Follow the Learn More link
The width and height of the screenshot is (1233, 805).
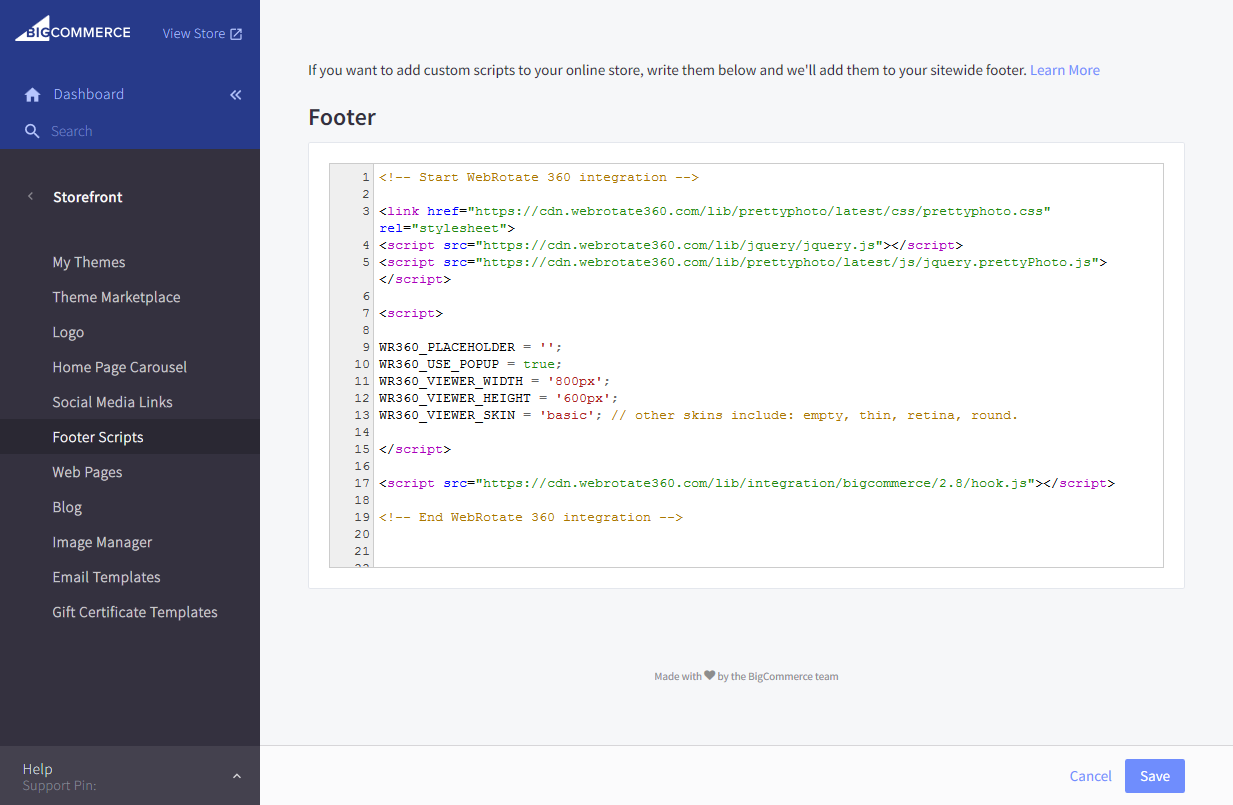point(1065,70)
